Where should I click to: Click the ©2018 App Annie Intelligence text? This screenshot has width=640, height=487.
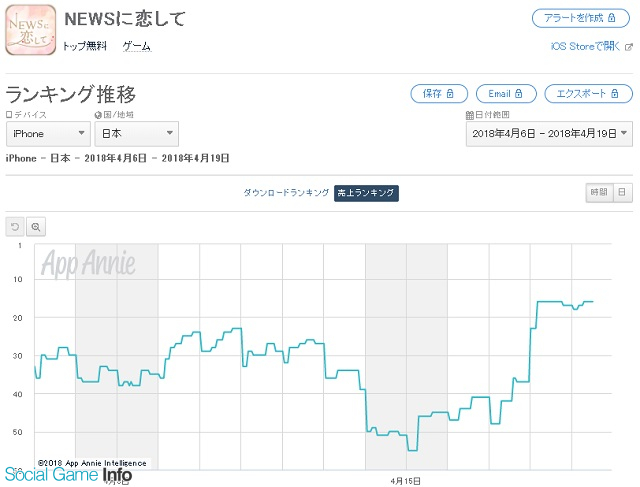pos(92,463)
